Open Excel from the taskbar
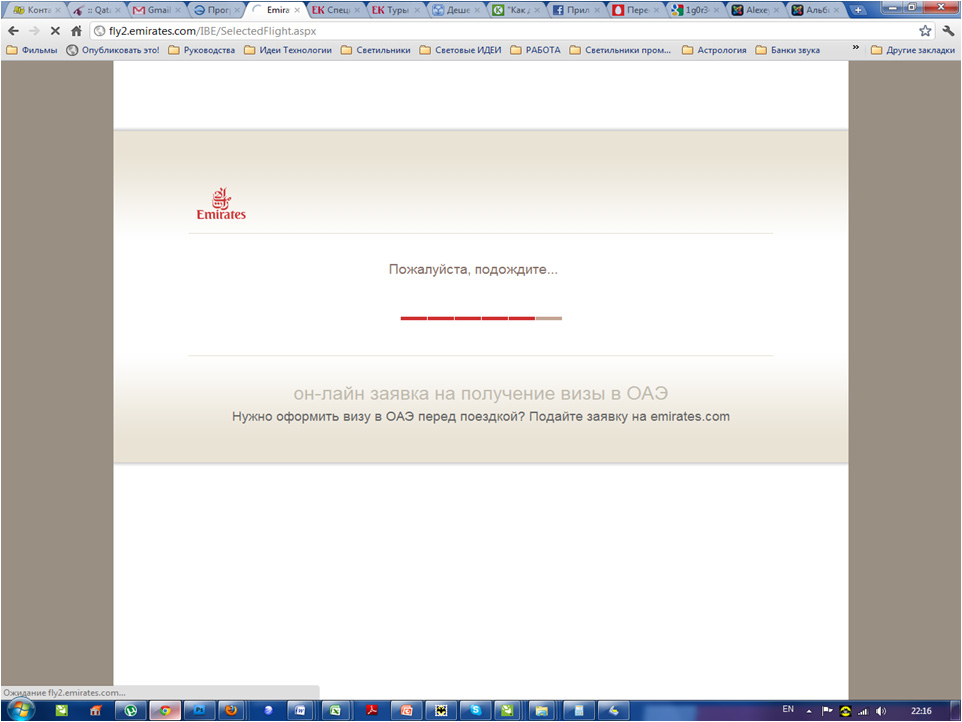Screen dimensions: 962x722 coord(335,710)
